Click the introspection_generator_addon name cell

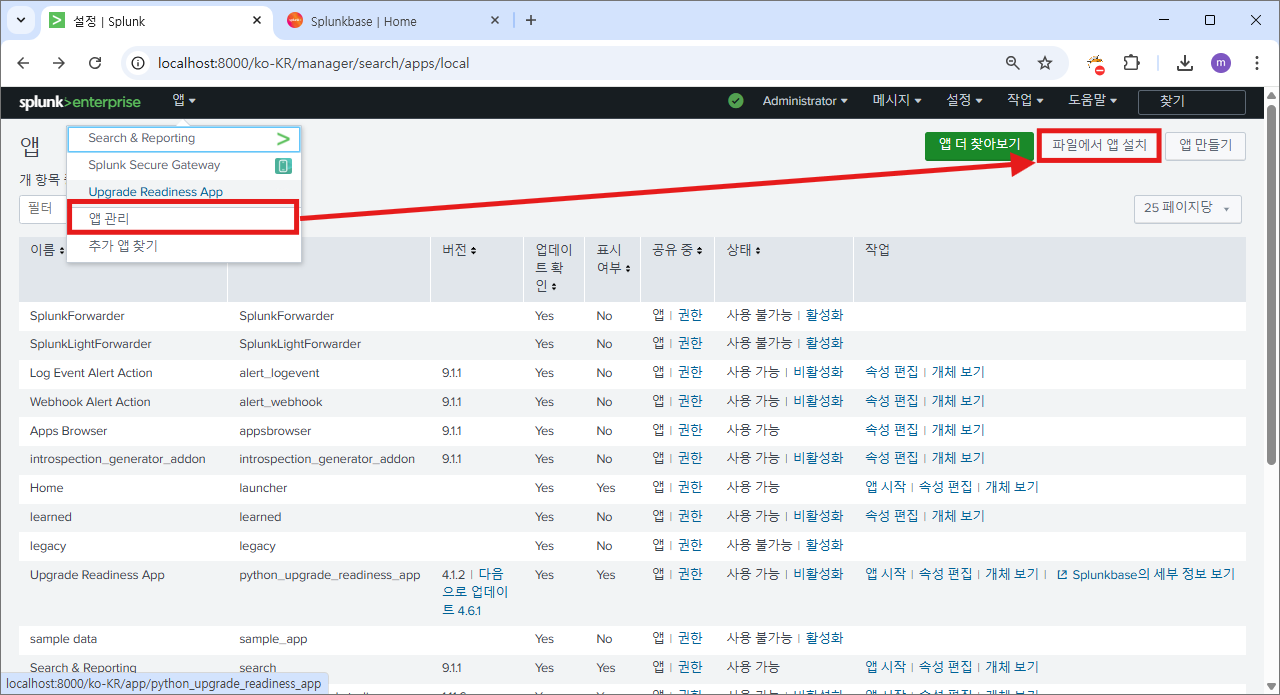tap(118, 459)
